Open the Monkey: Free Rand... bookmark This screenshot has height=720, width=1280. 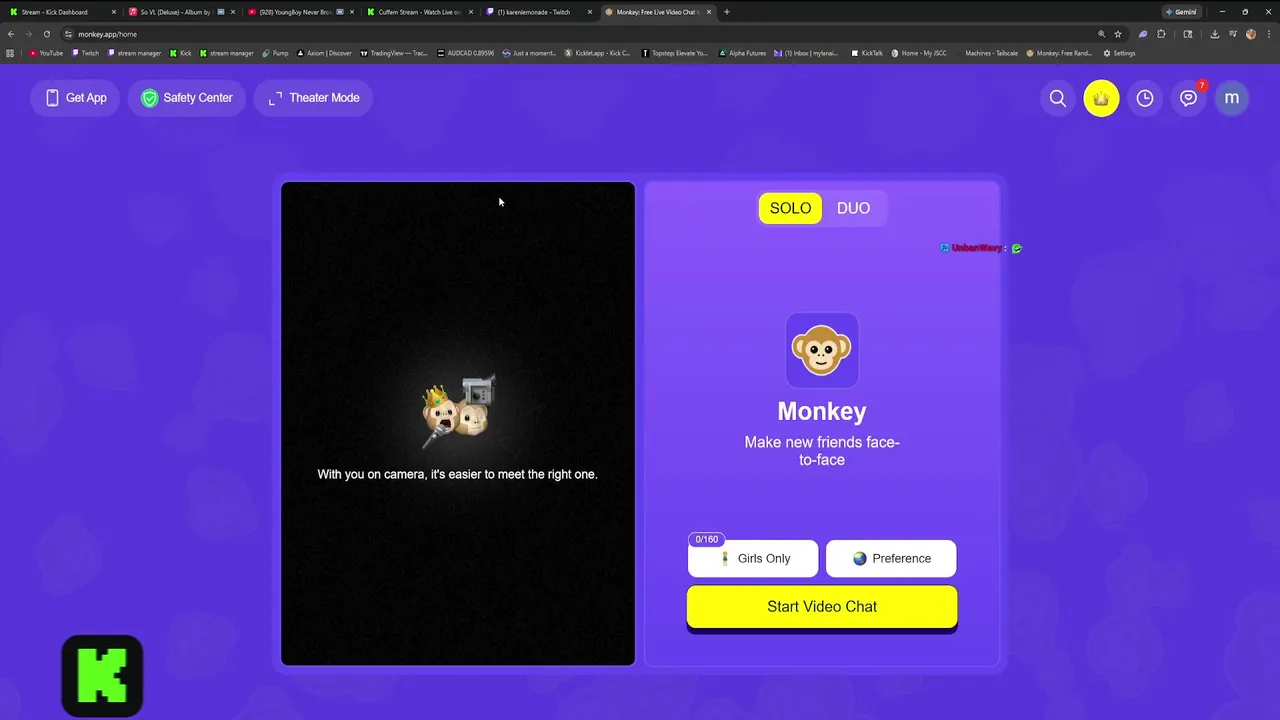pos(1059,53)
